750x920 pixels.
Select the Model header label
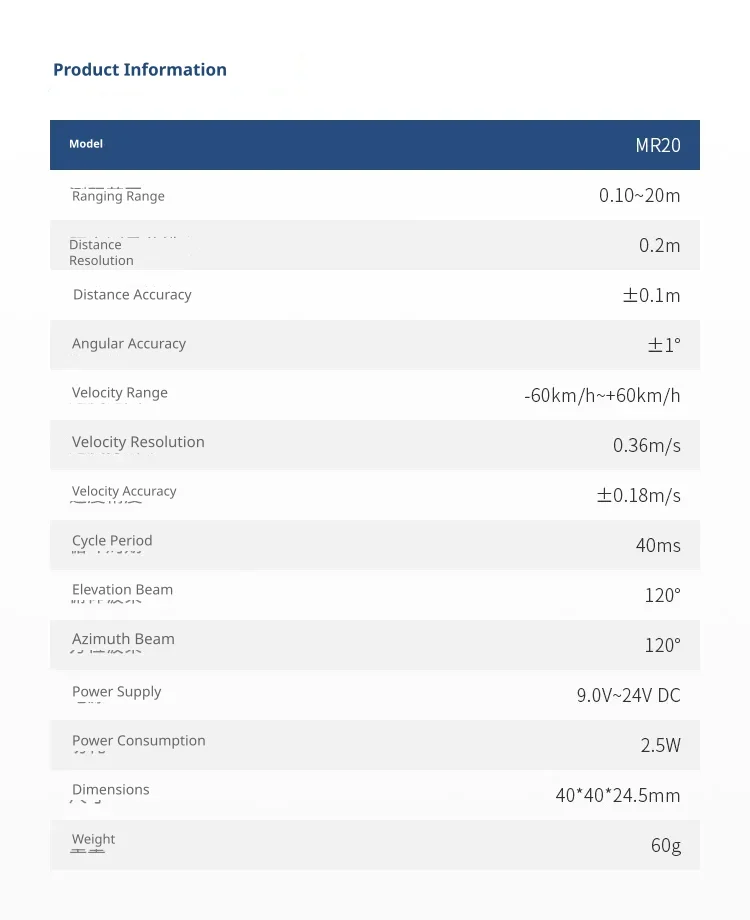tap(86, 144)
